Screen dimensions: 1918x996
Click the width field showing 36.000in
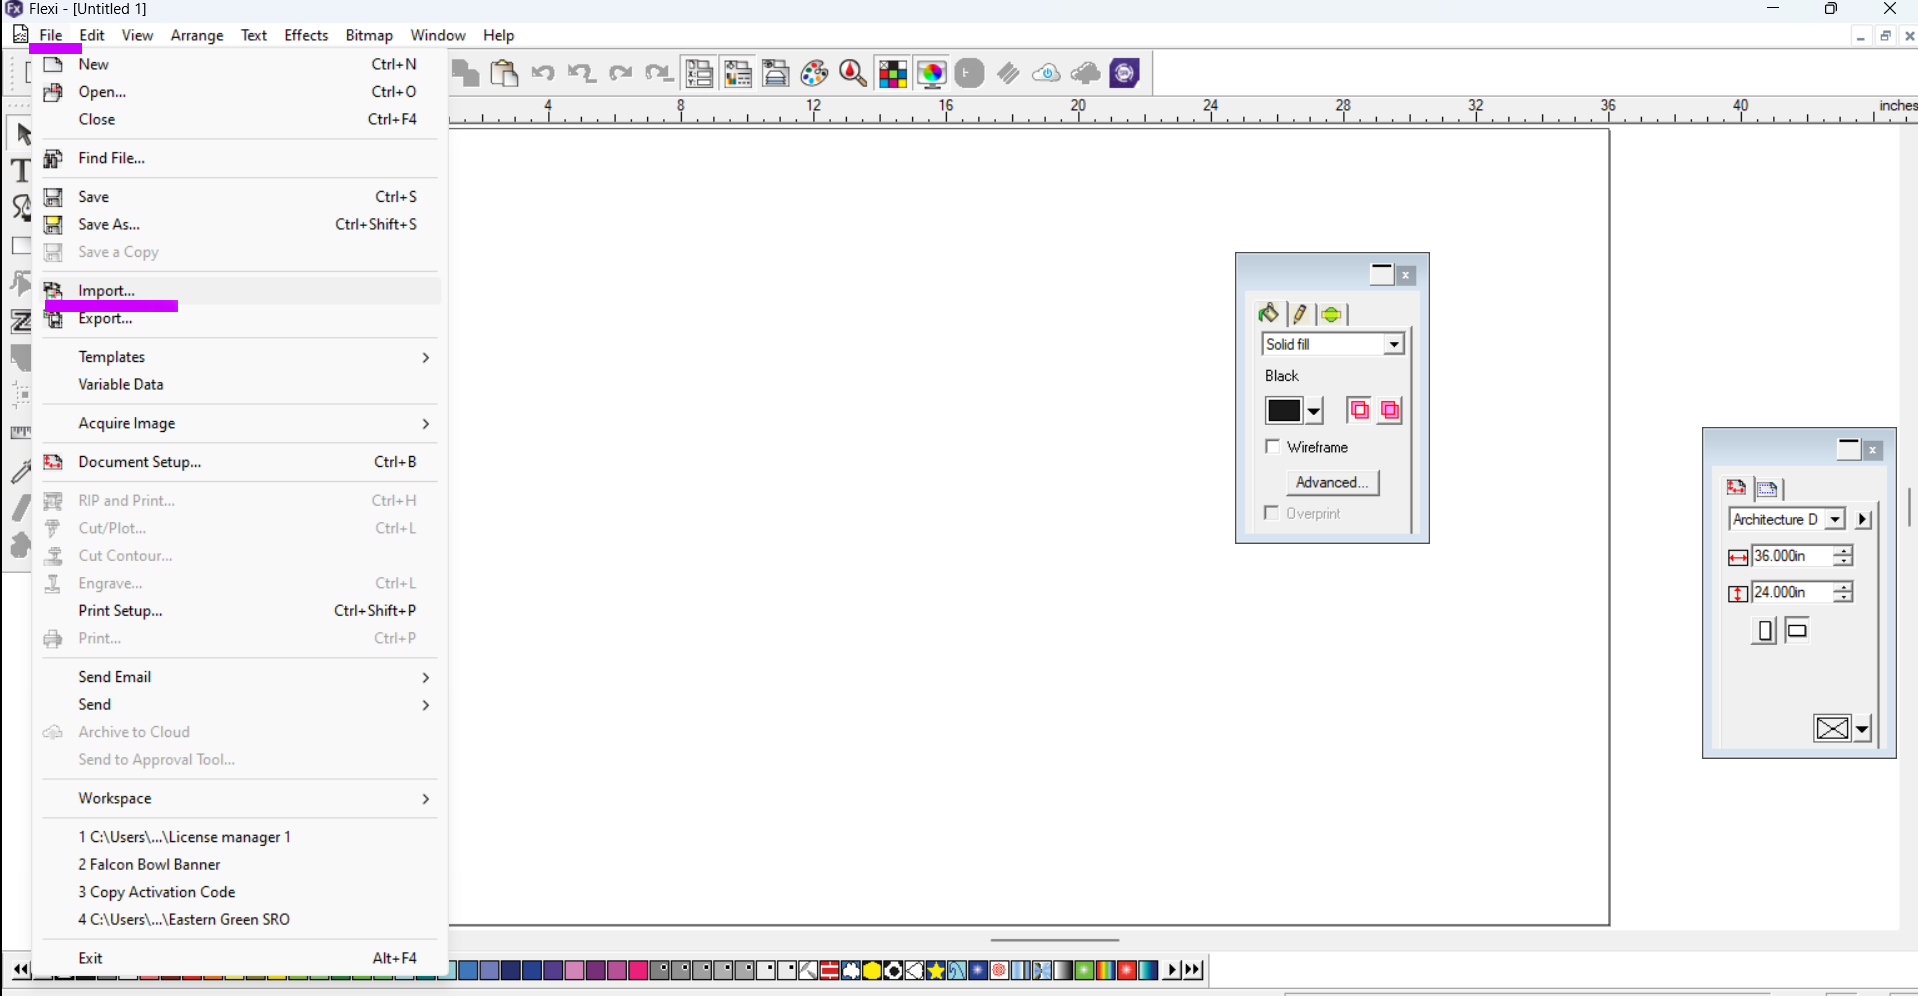[x=1792, y=556]
